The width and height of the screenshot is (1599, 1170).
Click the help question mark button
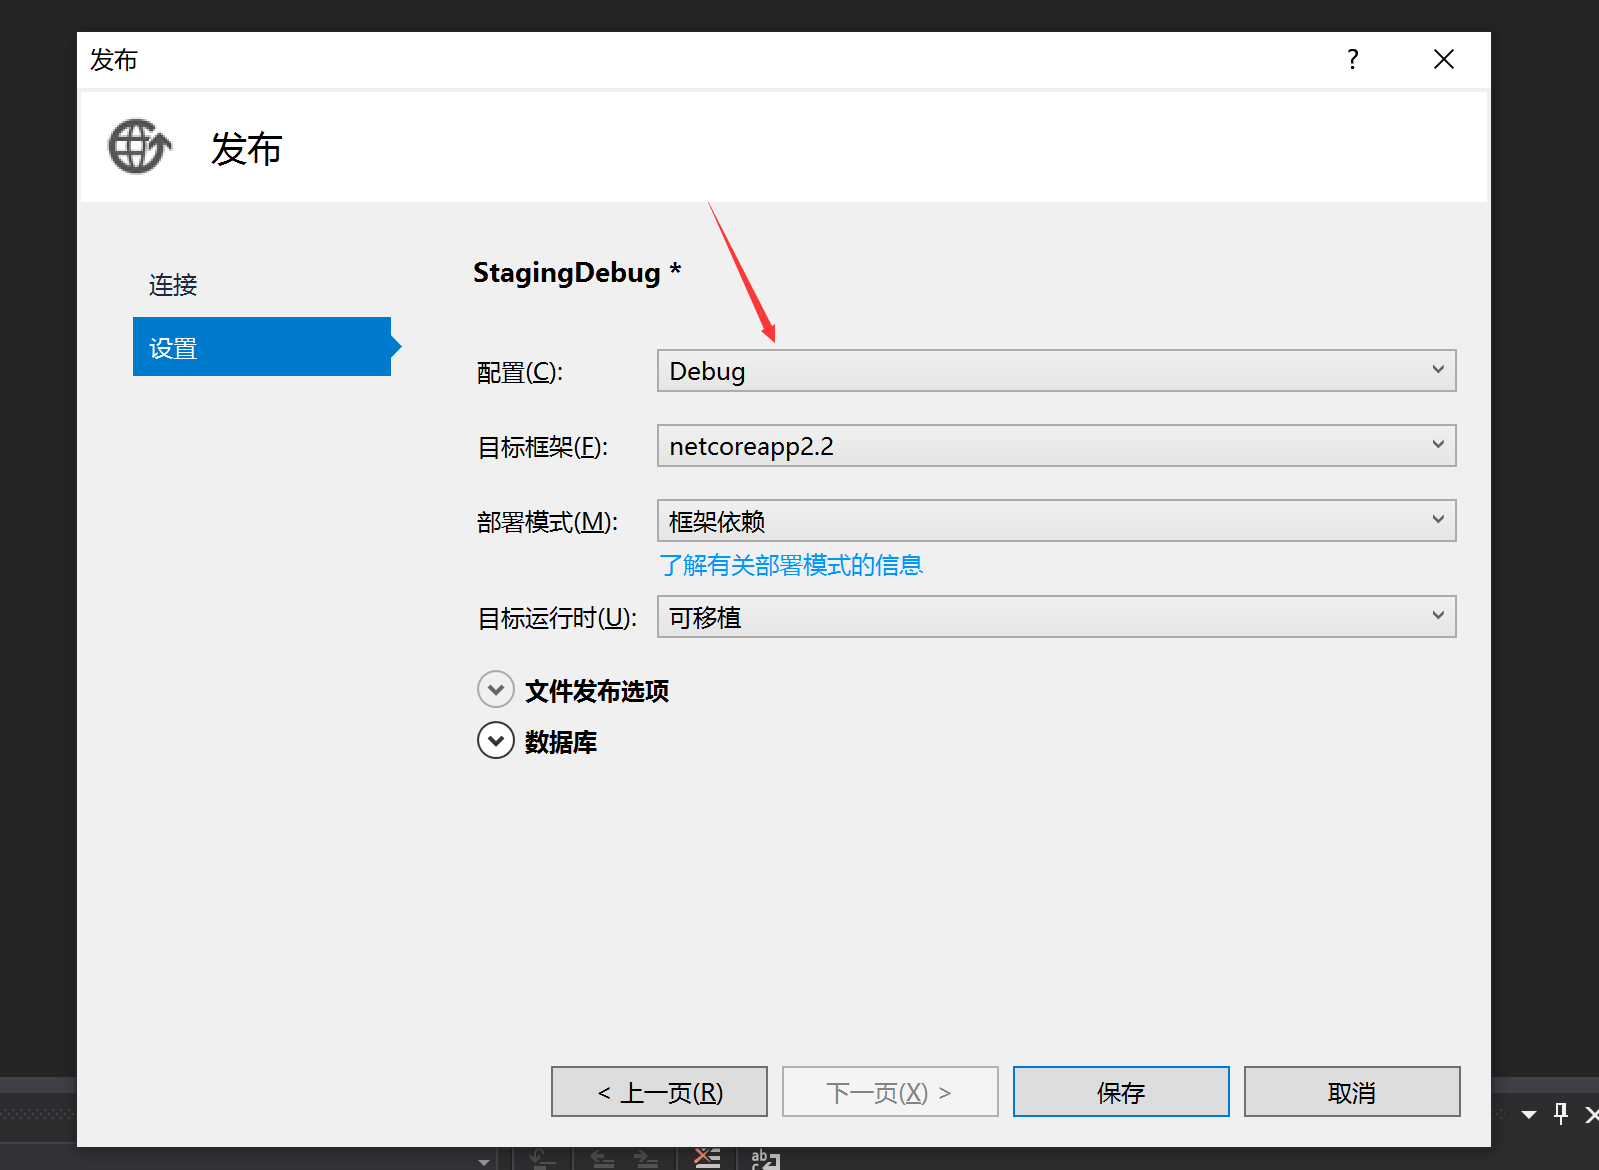pos(1352,60)
